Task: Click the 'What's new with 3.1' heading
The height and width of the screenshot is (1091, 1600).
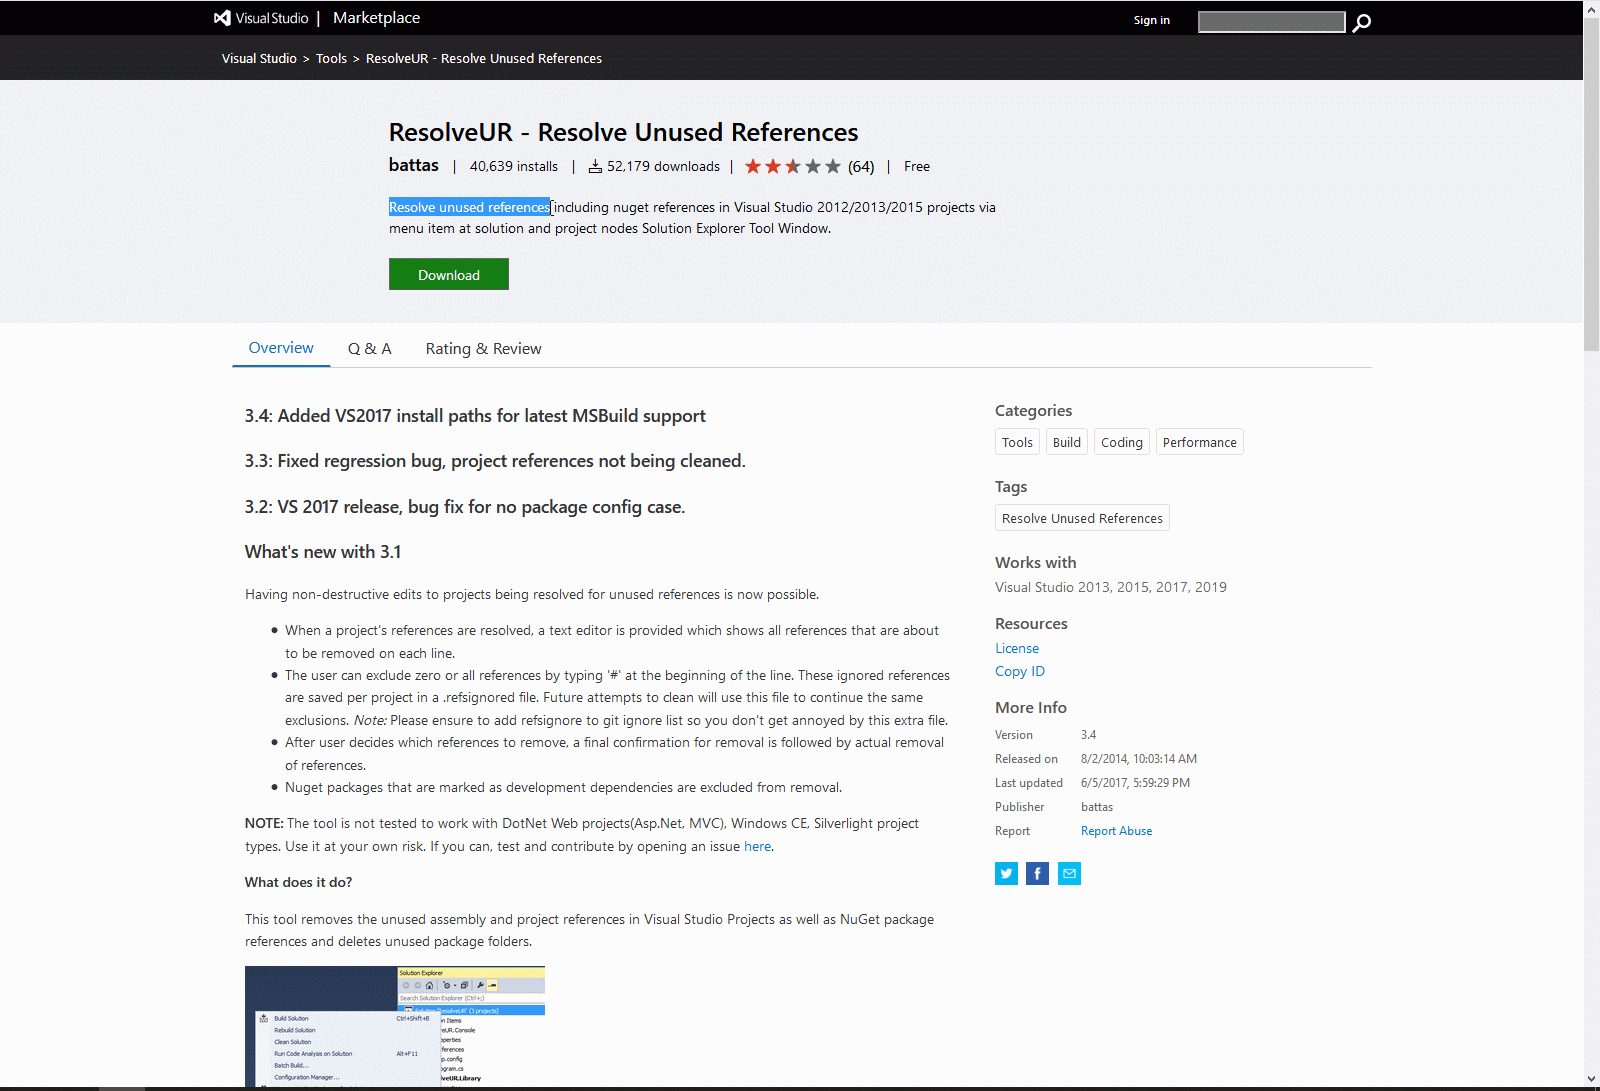Action: [323, 552]
